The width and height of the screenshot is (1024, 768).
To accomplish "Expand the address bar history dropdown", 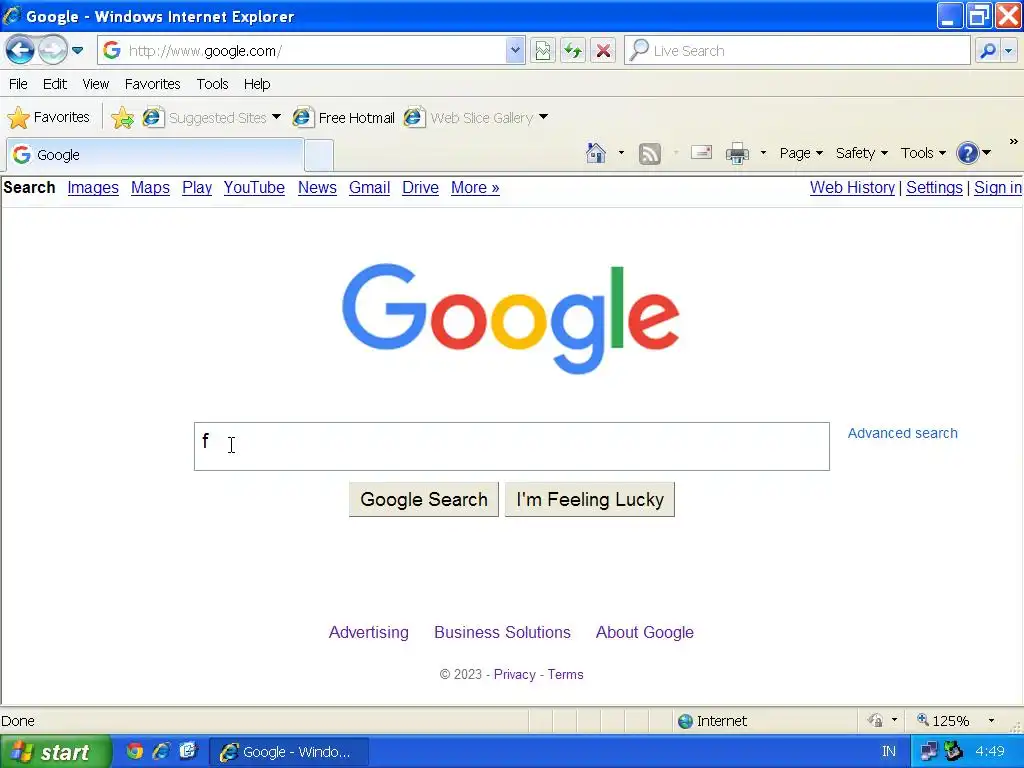I will [x=515, y=50].
